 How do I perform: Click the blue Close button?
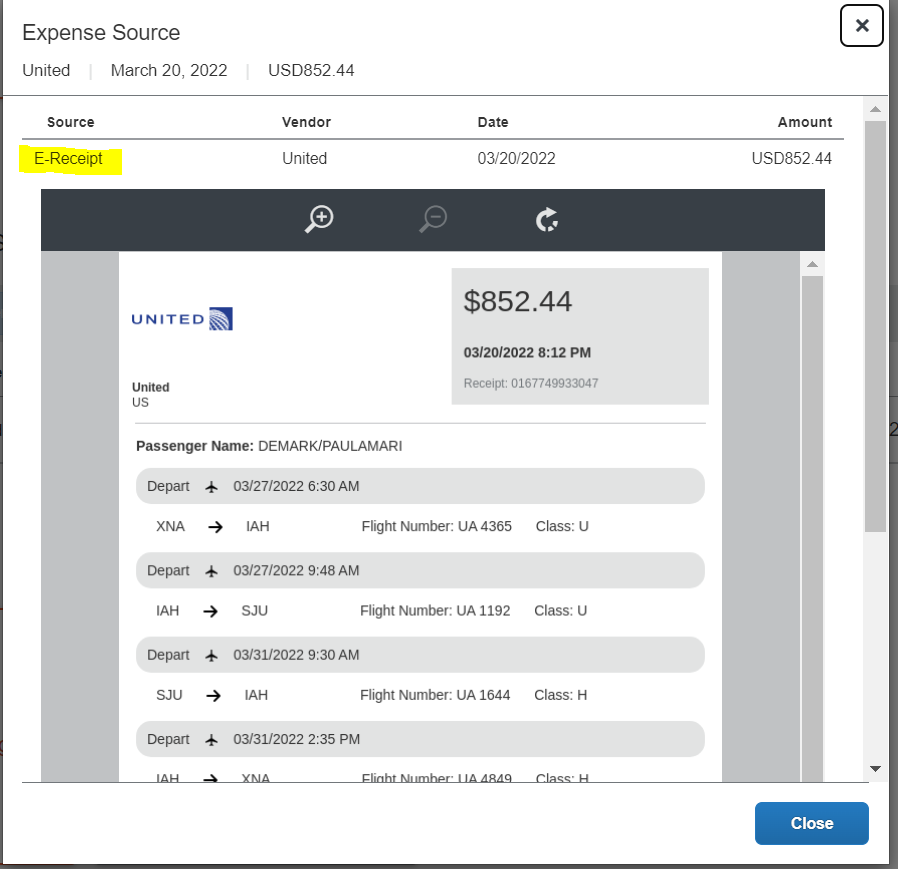pyautogui.click(x=812, y=823)
